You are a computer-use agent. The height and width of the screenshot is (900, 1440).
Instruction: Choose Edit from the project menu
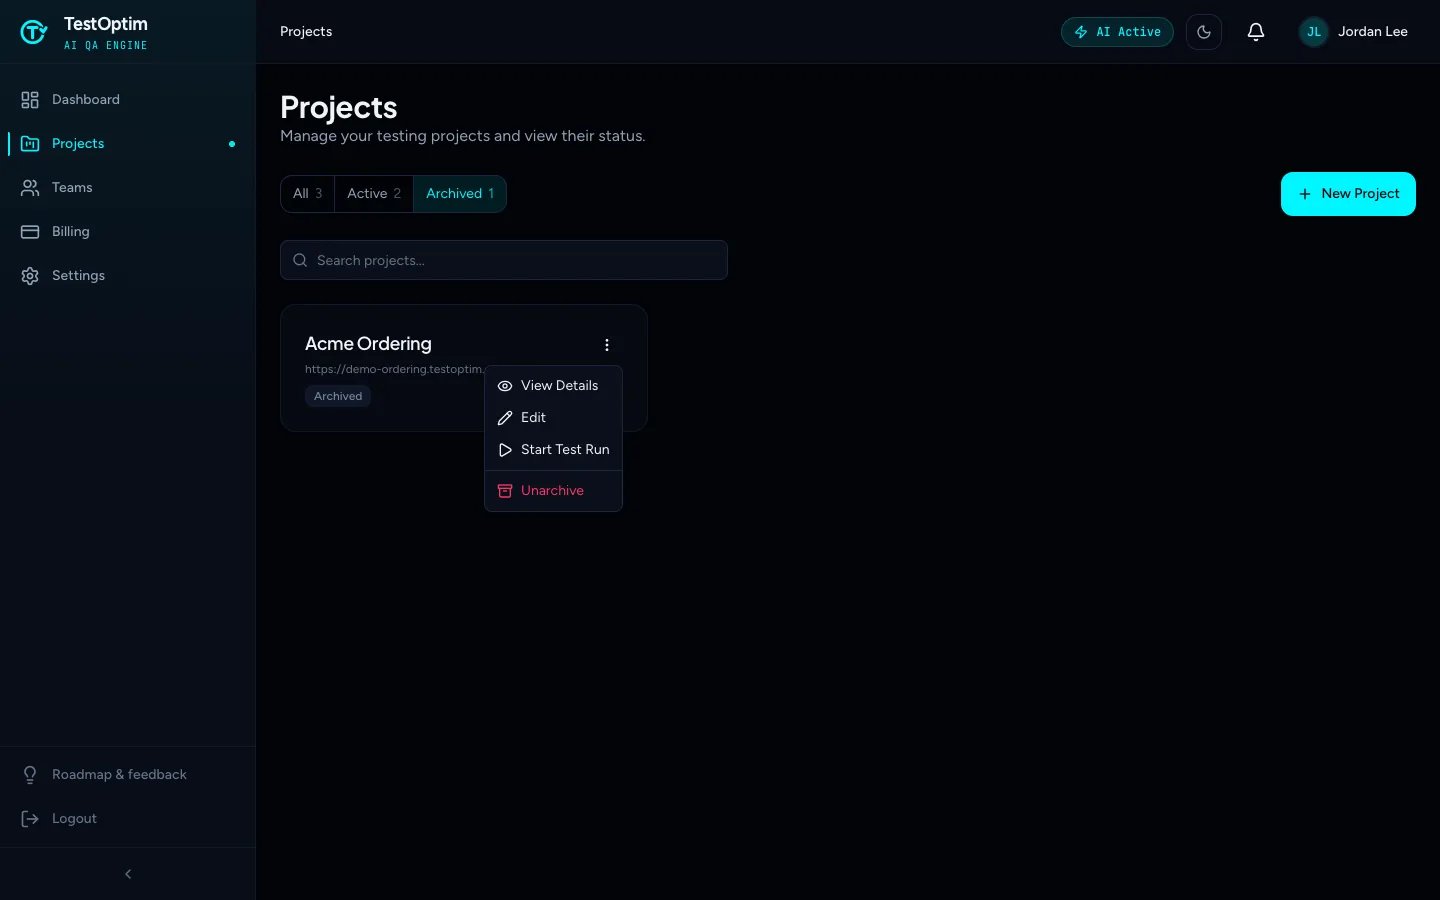553,418
